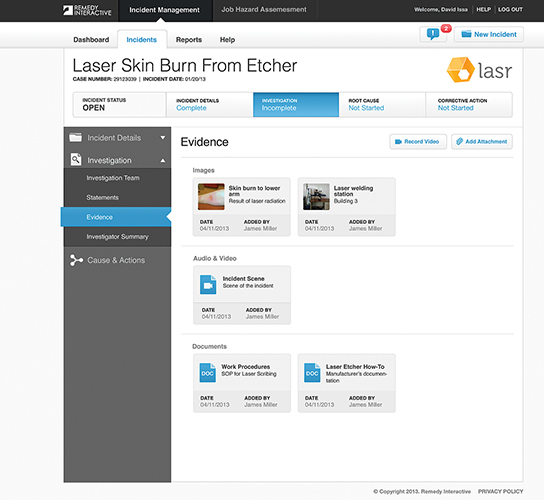The height and width of the screenshot is (500, 544).
Task: Click the Remedy Interactive logo
Action: point(87,10)
